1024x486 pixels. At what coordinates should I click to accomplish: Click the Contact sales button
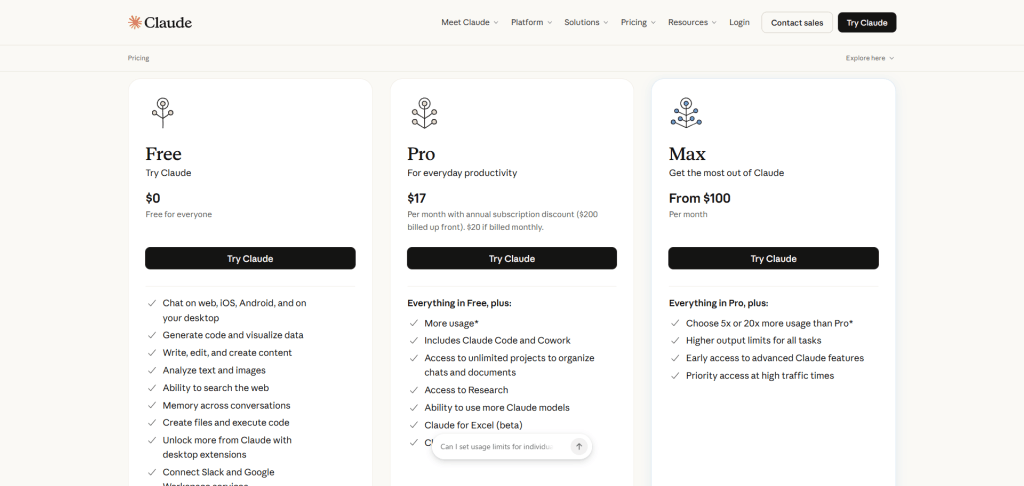797,22
